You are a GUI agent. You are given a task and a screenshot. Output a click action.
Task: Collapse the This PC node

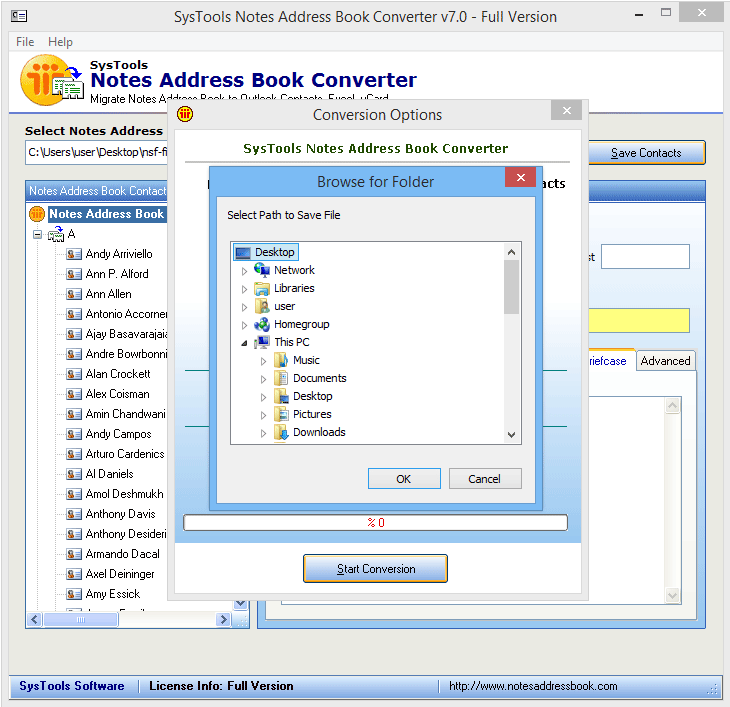(244, 343)
